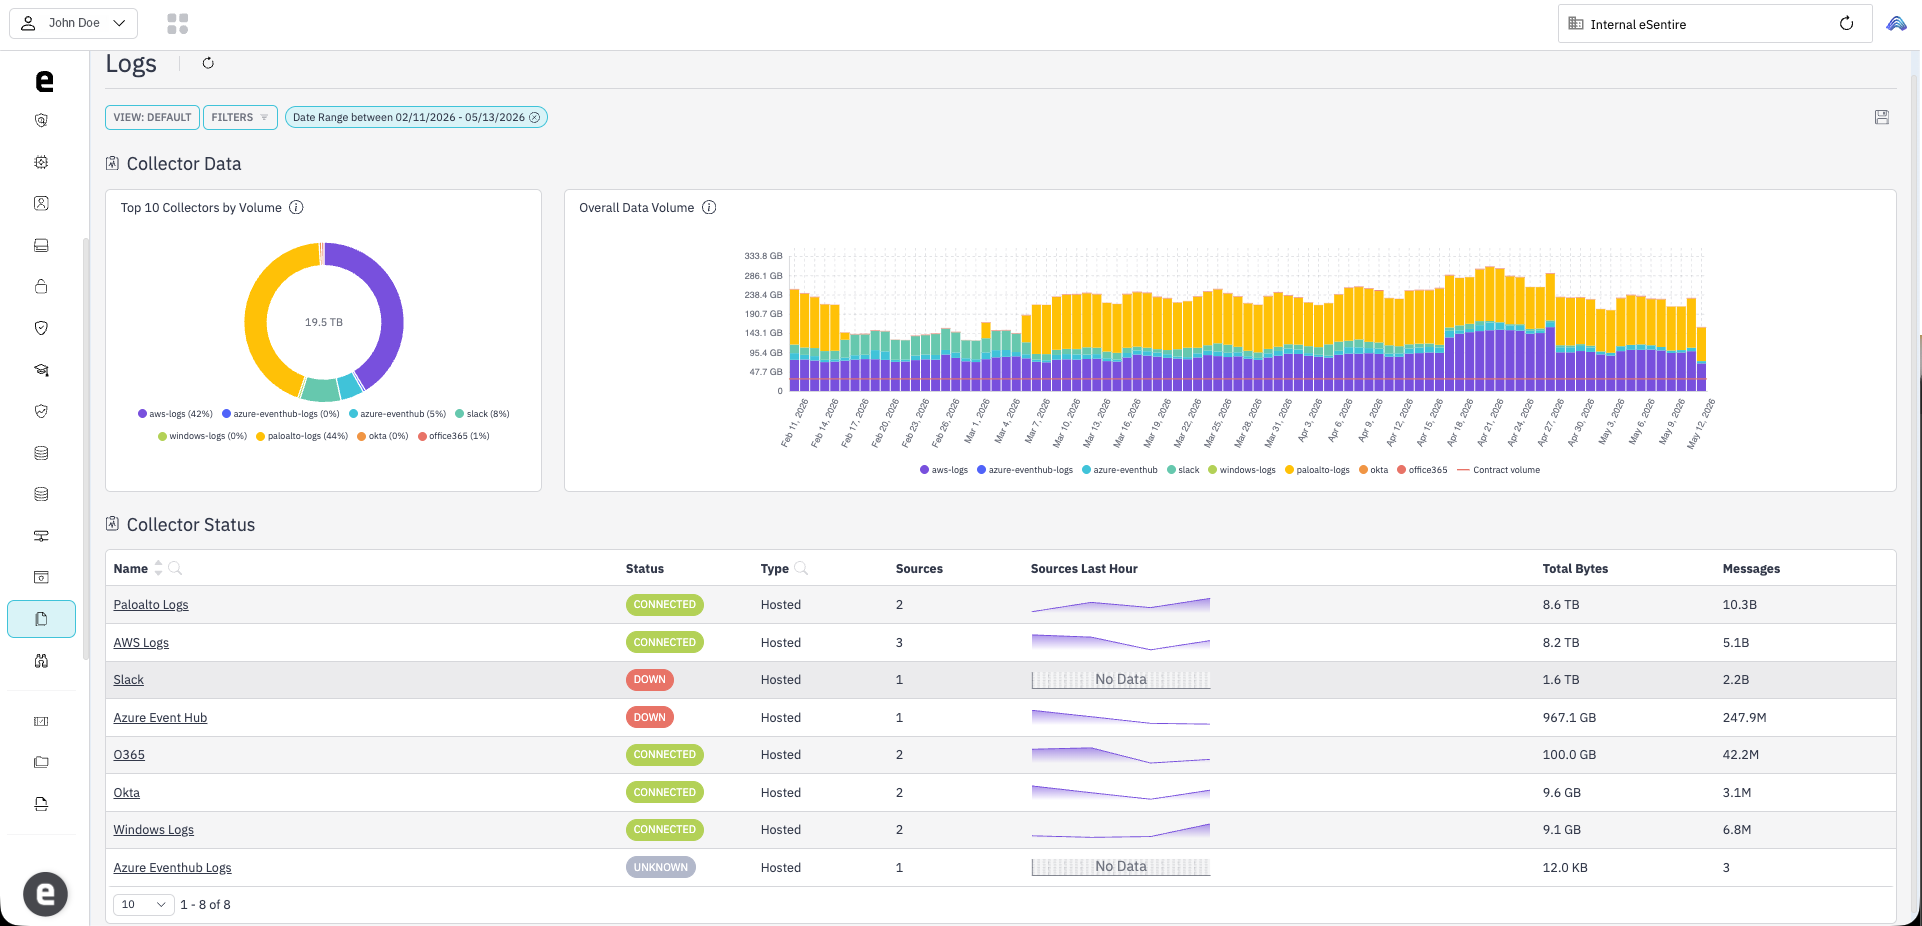The height and width of the screenshot is (926, 1922).
Task: Sort the table by Name column arrows
Action: (158, 568)
